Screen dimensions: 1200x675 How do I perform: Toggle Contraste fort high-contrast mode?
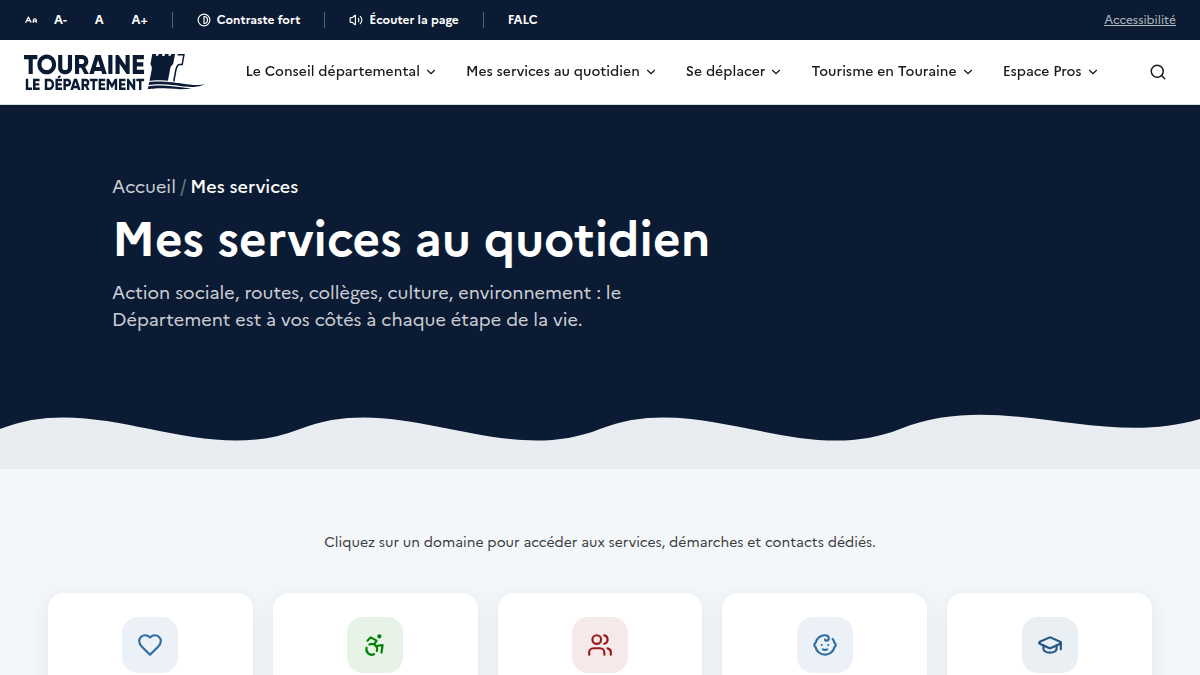(x=249, y=20)
